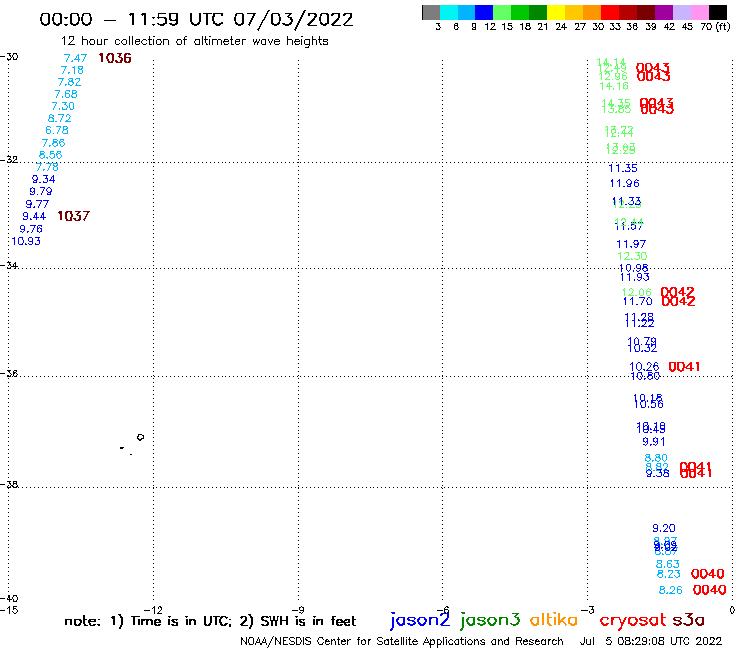Click the wave height 7.86
Viewport: 740px width, 650px height.
coord(53,143)
